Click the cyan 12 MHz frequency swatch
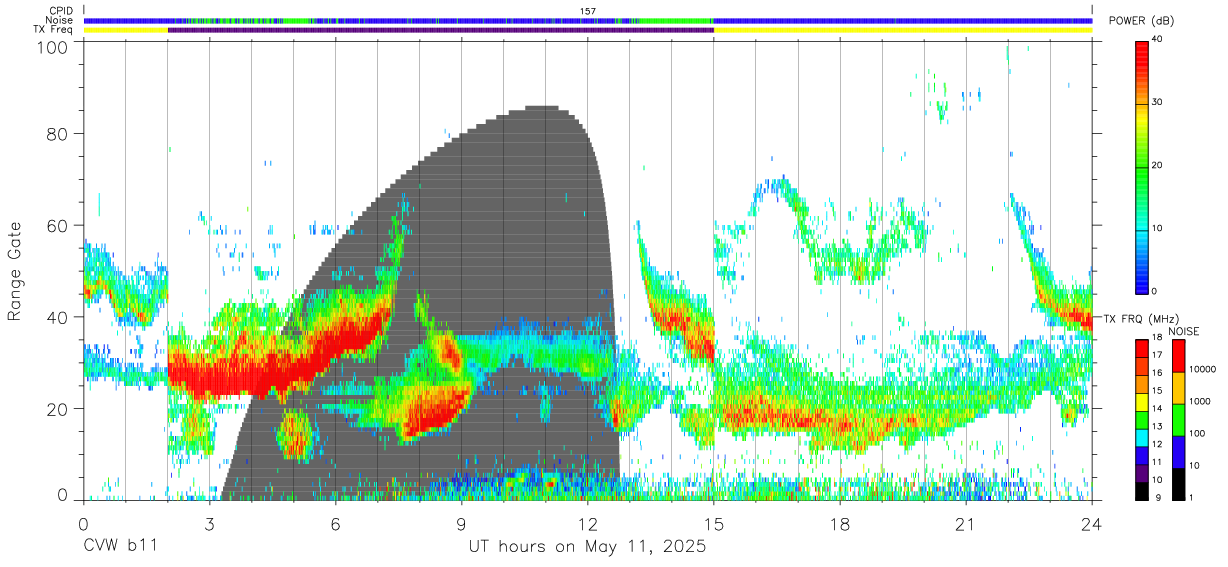1228x567 pixels. 1142,437
